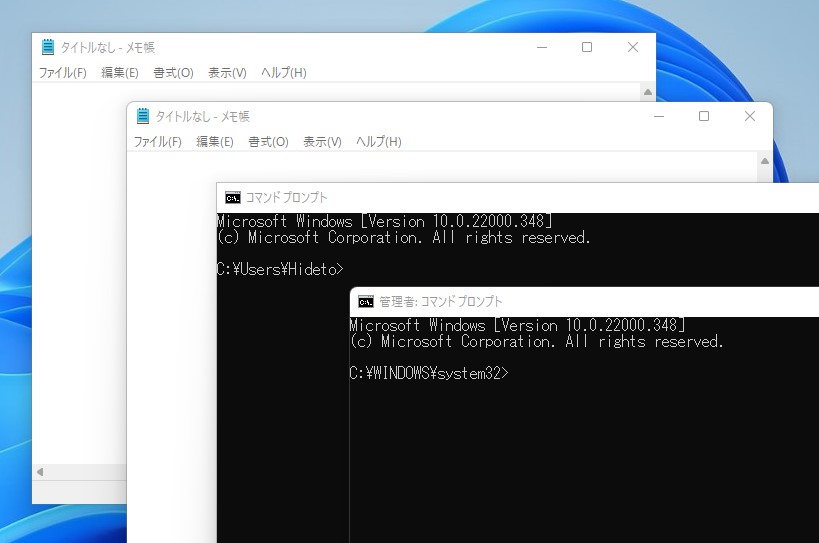The image size is (819, 543).
Task: Minimize the back Notepad window
Action: pos(542,48)
